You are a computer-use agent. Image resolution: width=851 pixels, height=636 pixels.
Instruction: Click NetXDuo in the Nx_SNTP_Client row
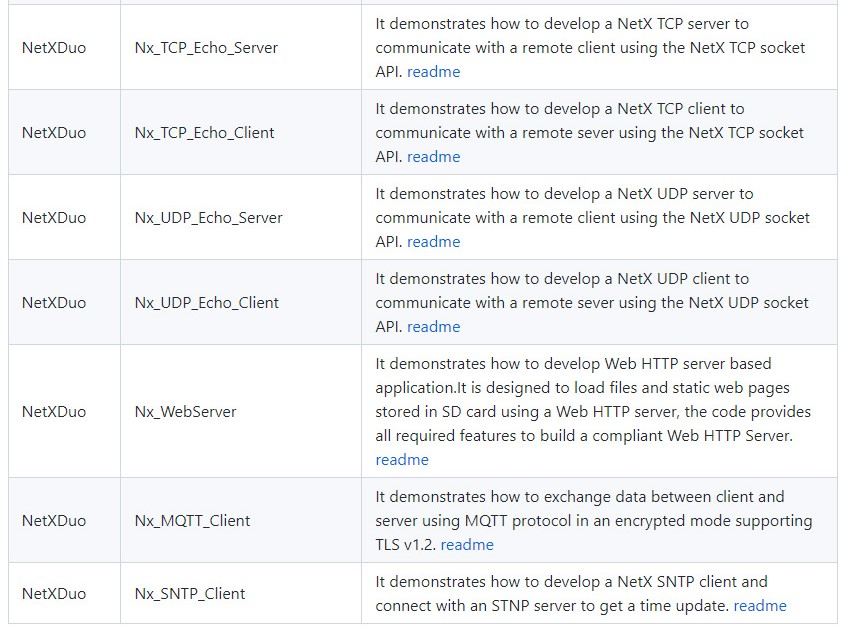54,594
